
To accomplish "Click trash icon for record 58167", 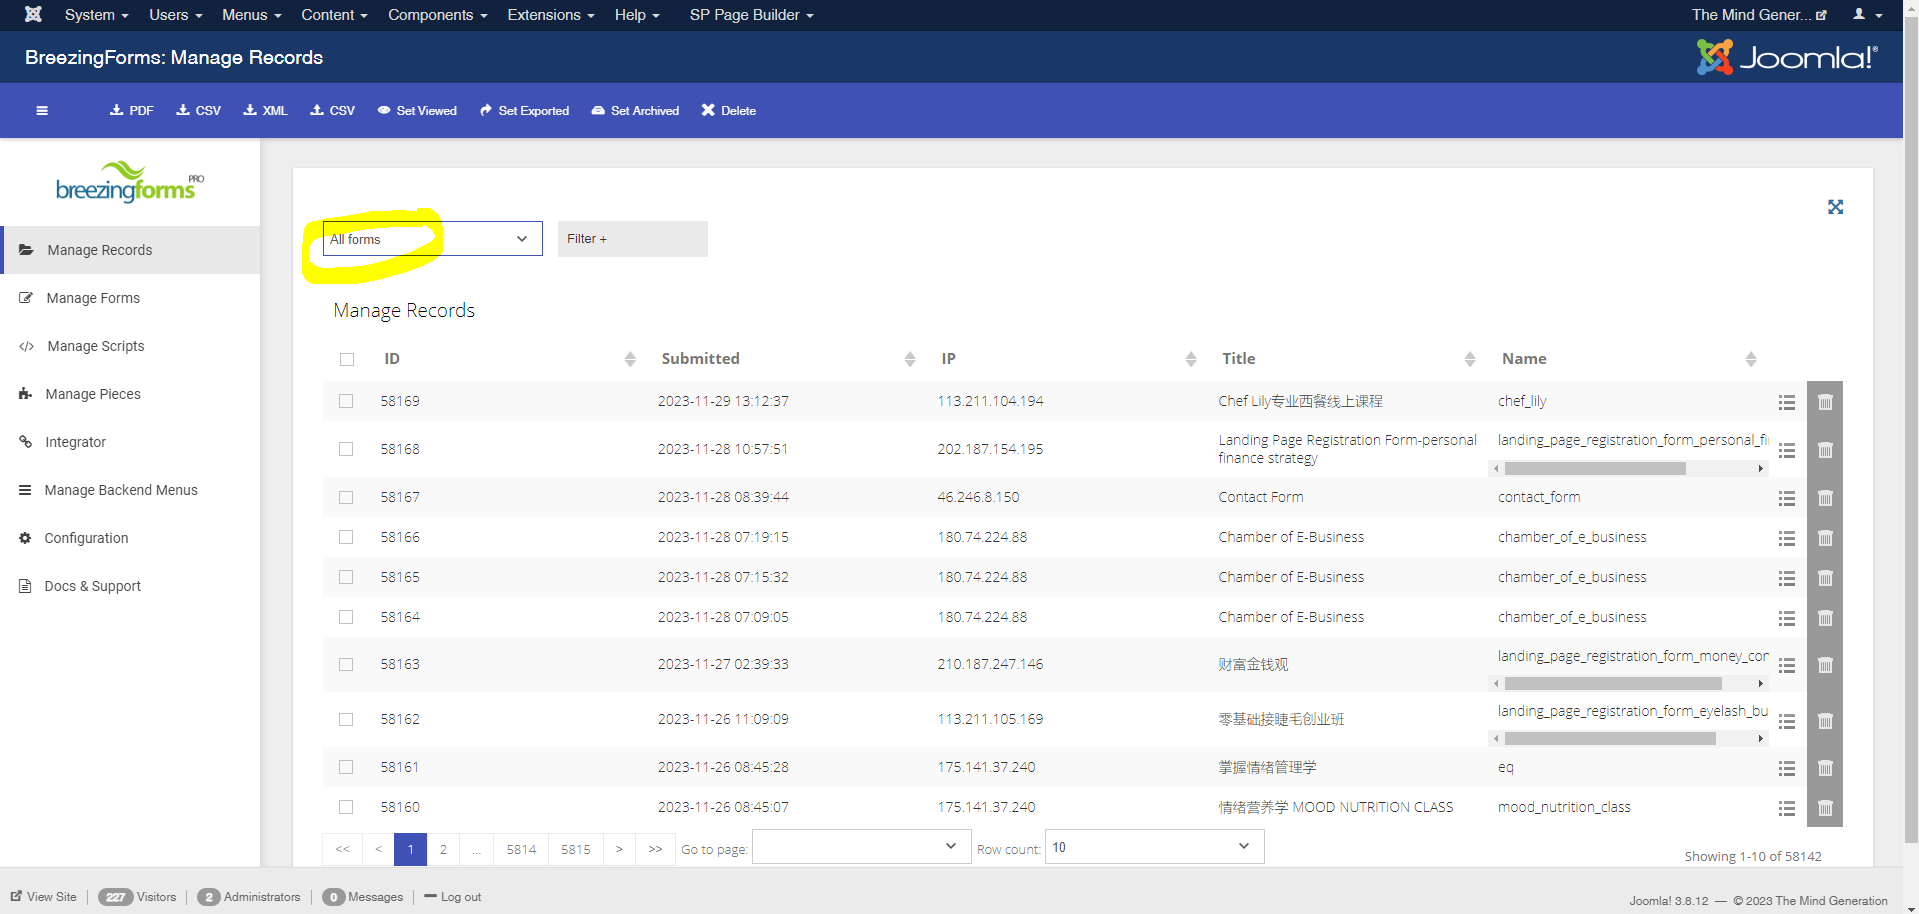I will [x=1825, y=498].
